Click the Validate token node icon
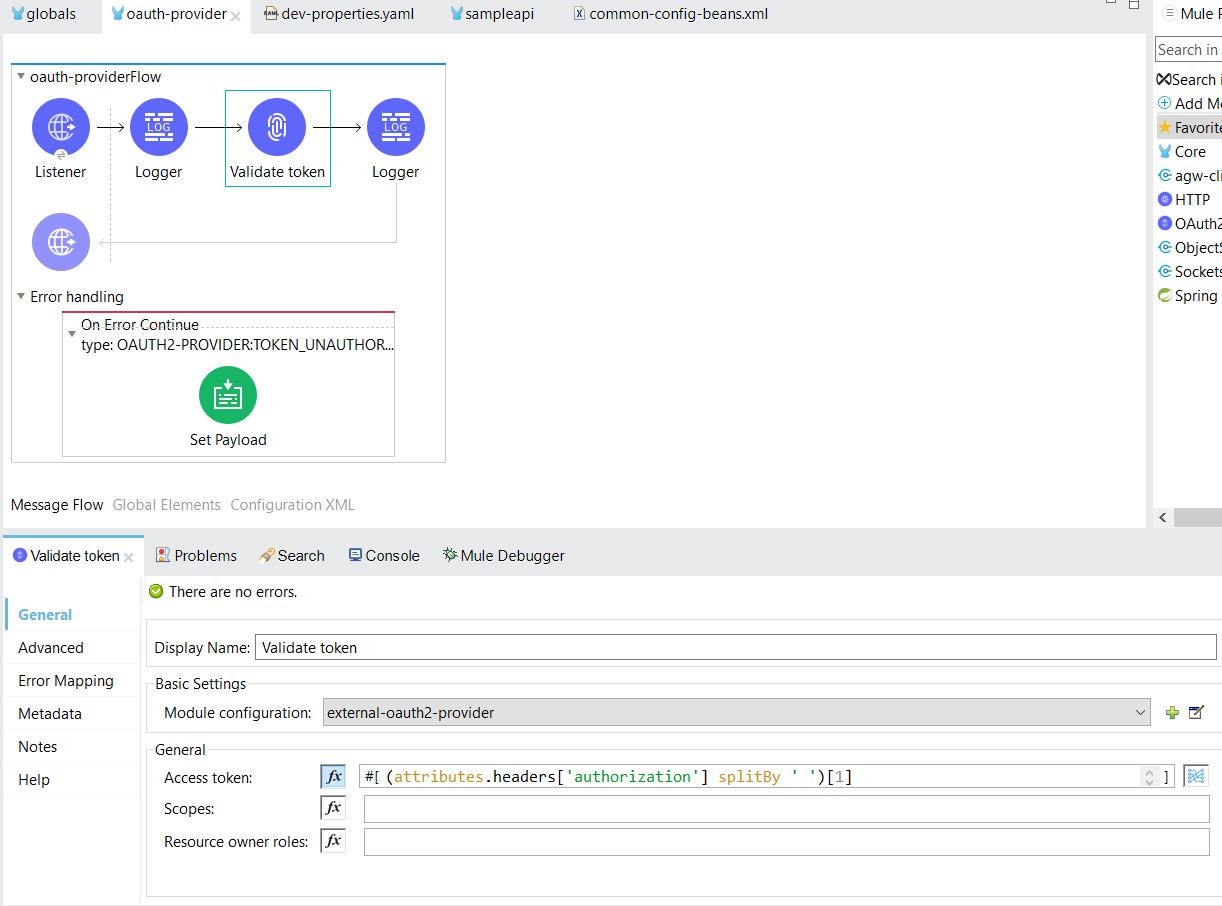 pos(277,128)
